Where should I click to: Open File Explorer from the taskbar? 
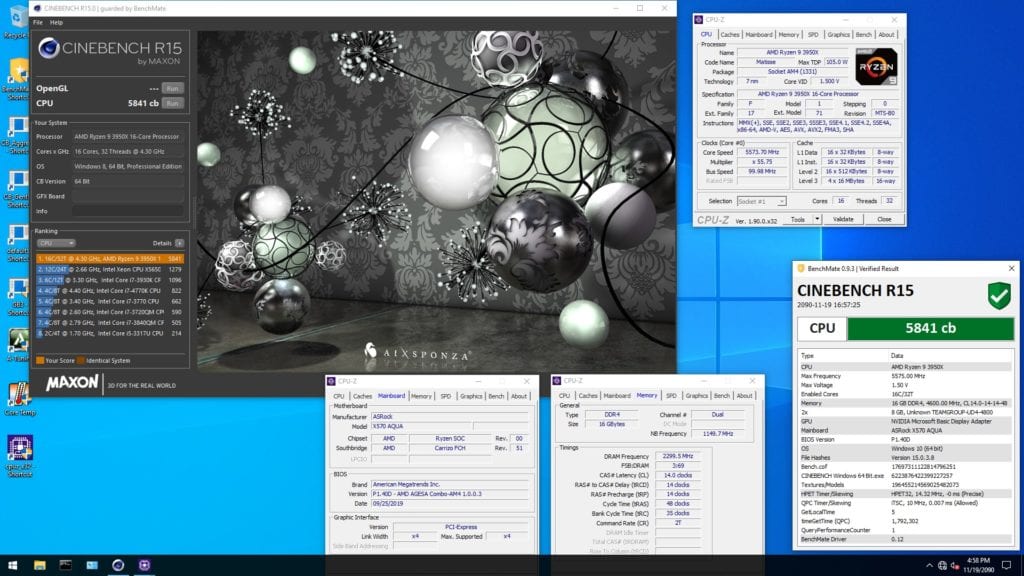(x=39, y=565)
